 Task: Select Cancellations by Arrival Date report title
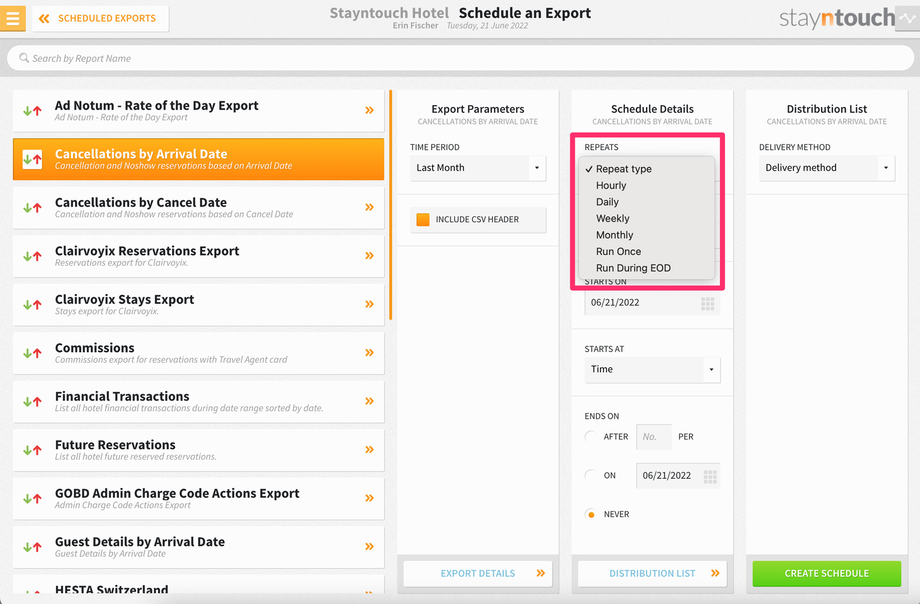pos(141,154)
